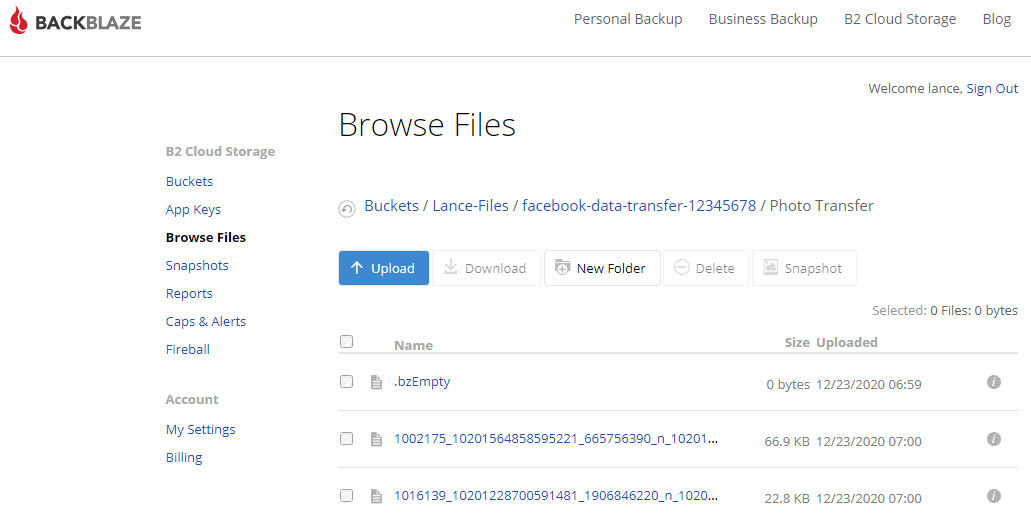1031x521 pixels.
Task: Check the 1002175 file checkbox
Action: click(x=347, y=439)
